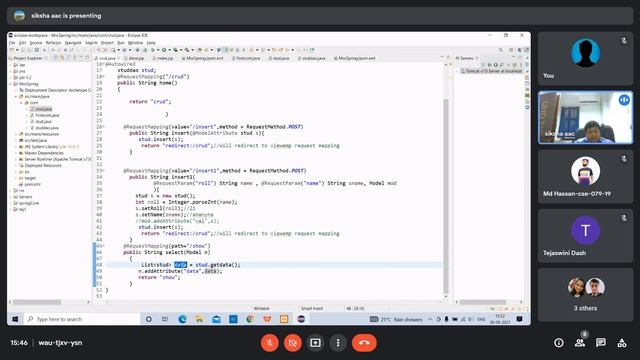Switch to the studdao.java editor tab
The image size is (640, 360).
coord(313,58)
